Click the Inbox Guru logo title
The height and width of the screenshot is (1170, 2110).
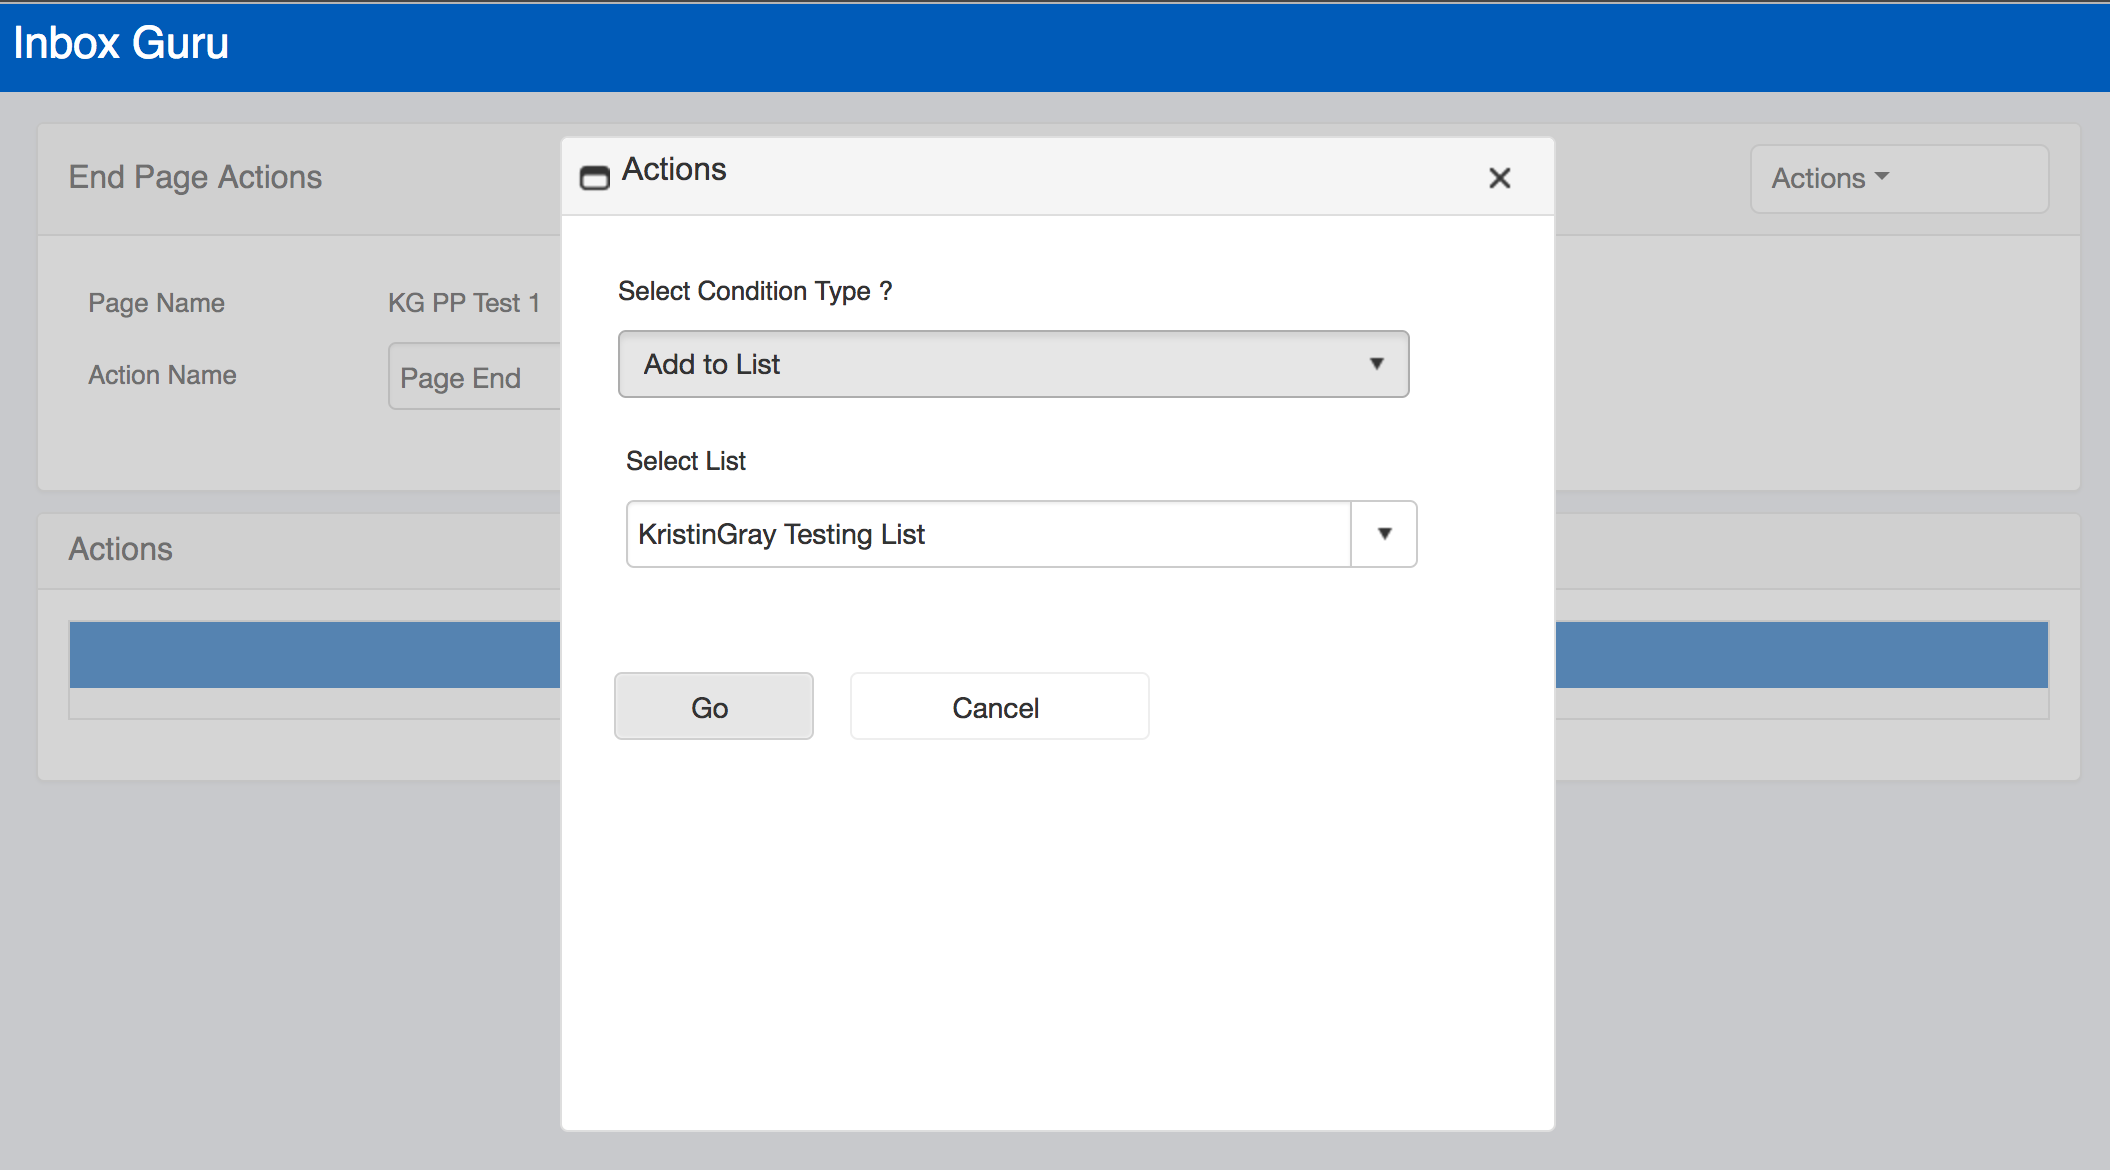(121, 43)
